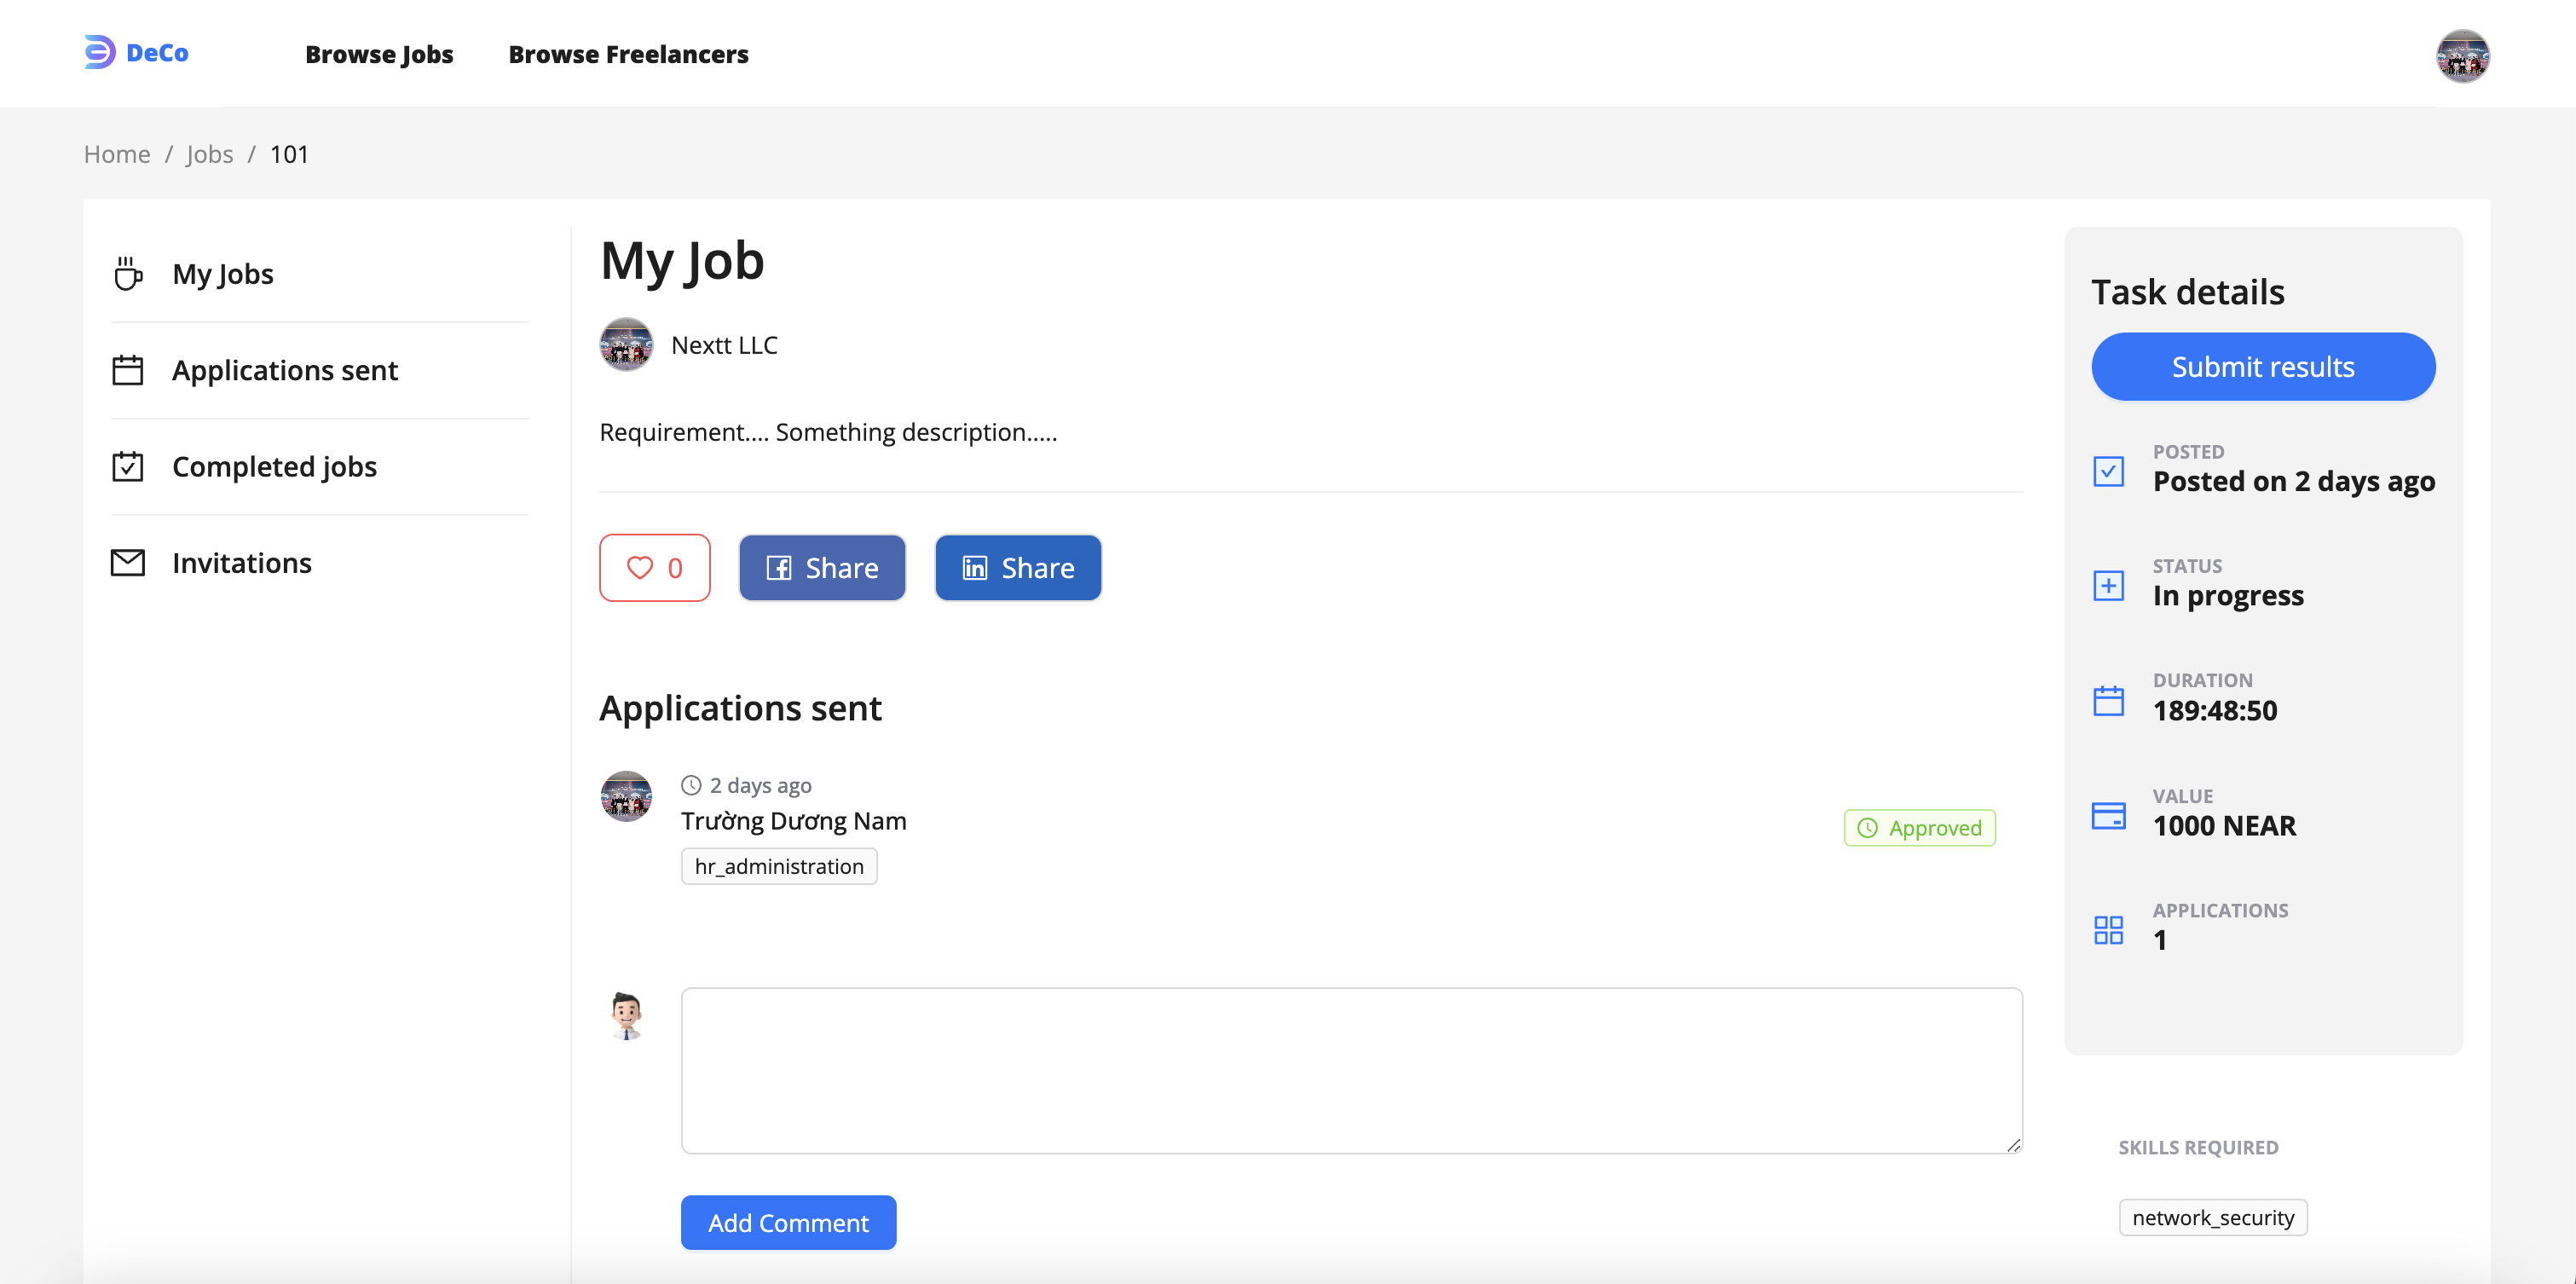The height and width of the screenshot is (1284, 2576).
Task: Click the Value credit card icon
Action: 2108,815
